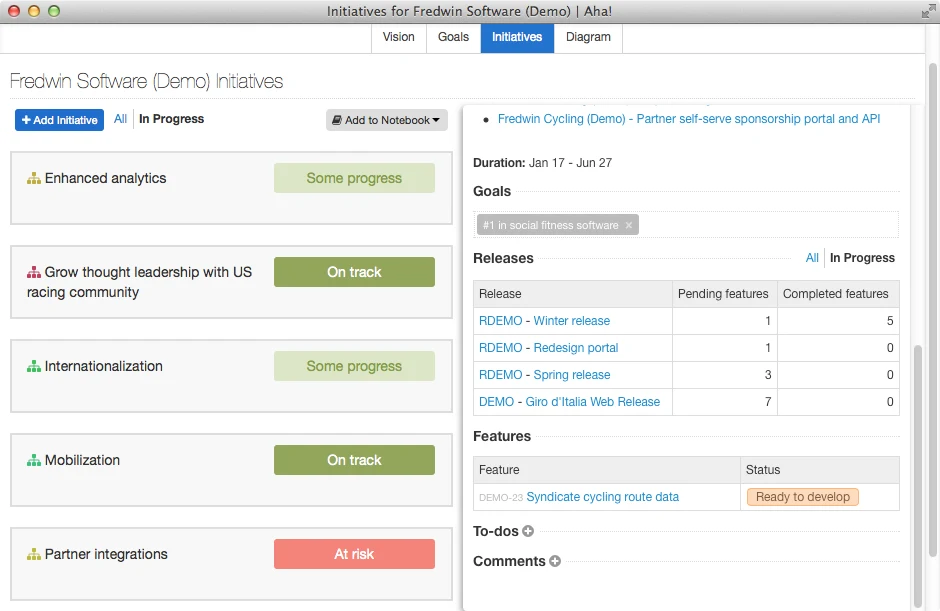Screen dimensions: 940x611
Task: Click On track status for Grow thought leadership
Action: click(354, 272)
